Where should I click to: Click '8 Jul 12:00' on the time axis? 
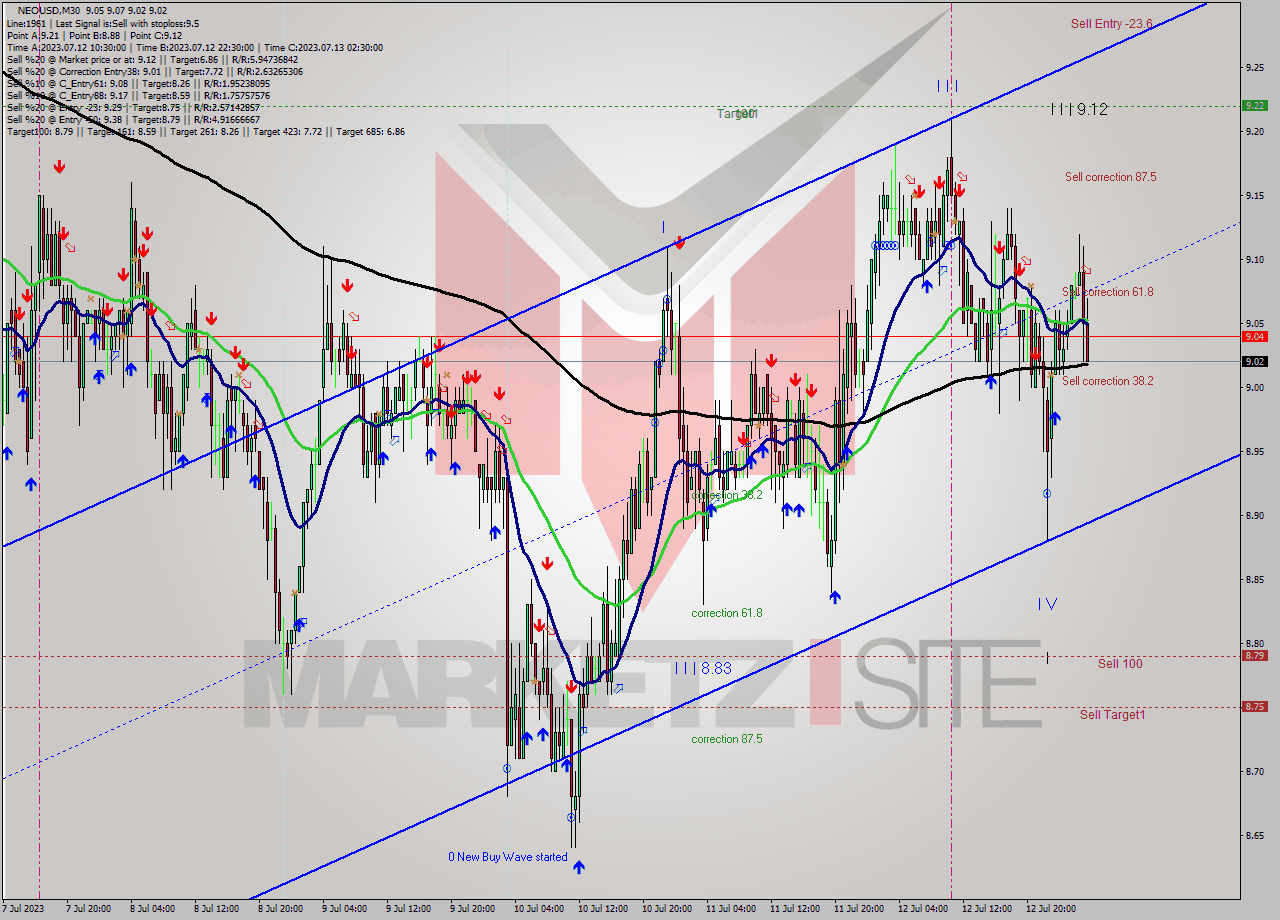tap(216, 909)
